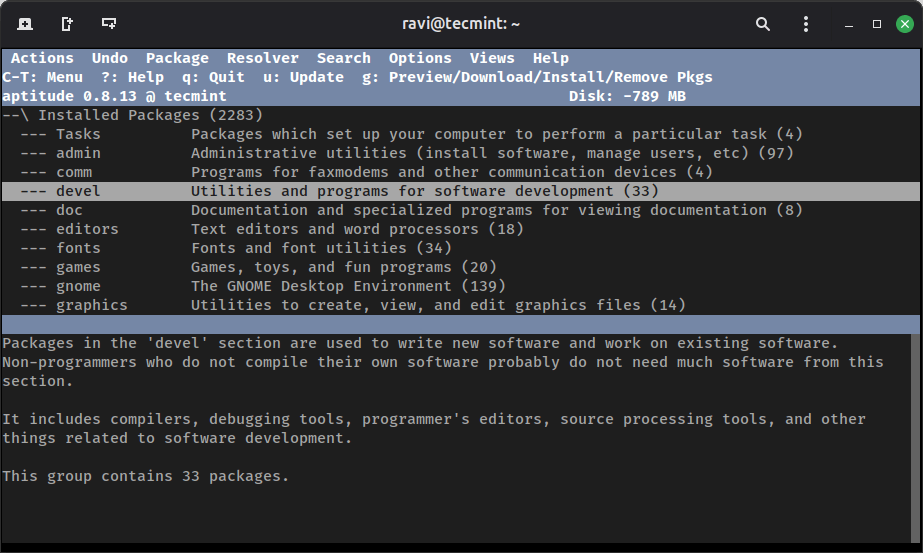Click the new terminal tab icon

[x=25, y=23]
